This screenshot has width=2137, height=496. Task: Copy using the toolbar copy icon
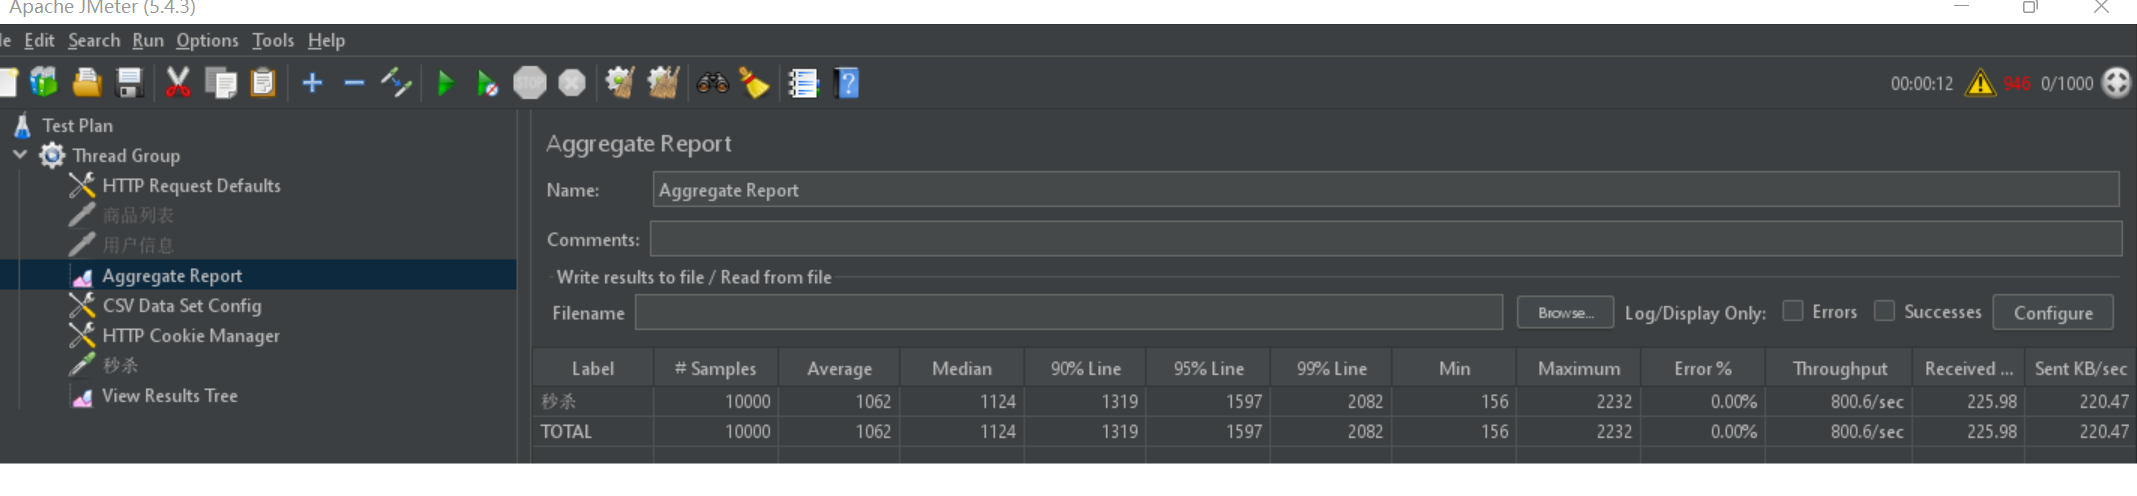click(220, 82)
